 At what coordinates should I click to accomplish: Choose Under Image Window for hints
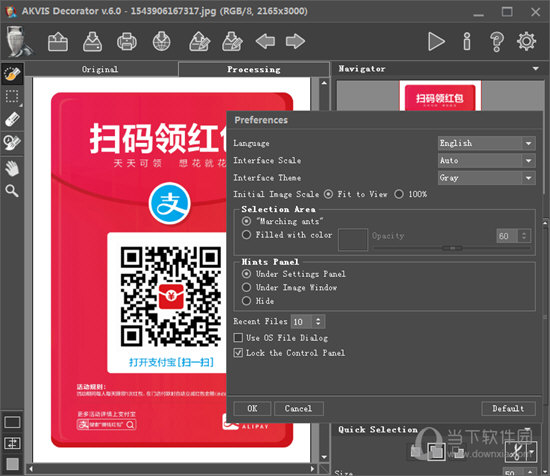247,287
